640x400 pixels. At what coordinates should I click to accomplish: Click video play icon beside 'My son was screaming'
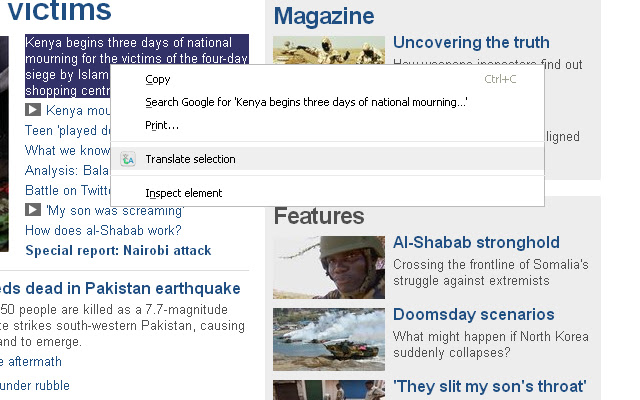tap(33, 210)
